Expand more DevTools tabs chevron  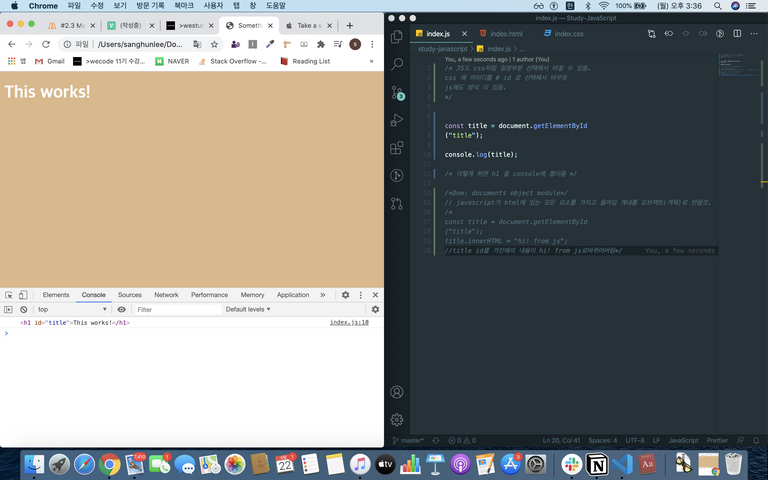322,295
